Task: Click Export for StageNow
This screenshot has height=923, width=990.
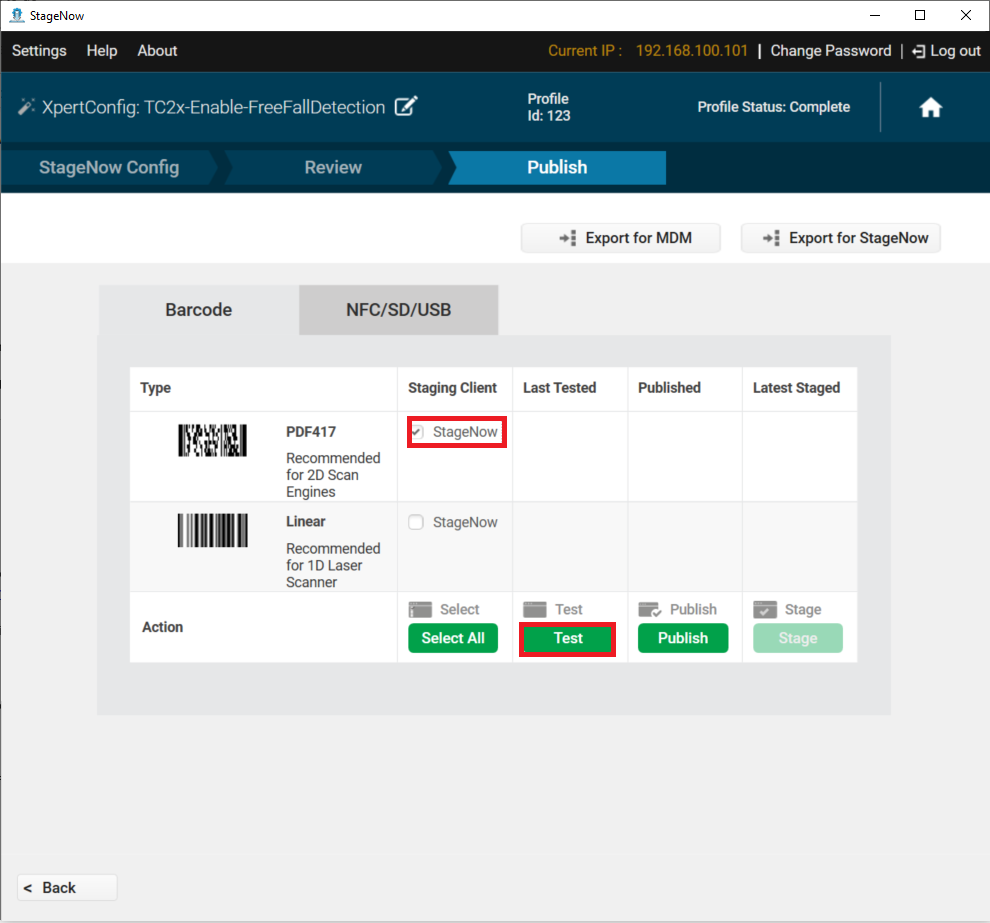Action: [840, 238]
